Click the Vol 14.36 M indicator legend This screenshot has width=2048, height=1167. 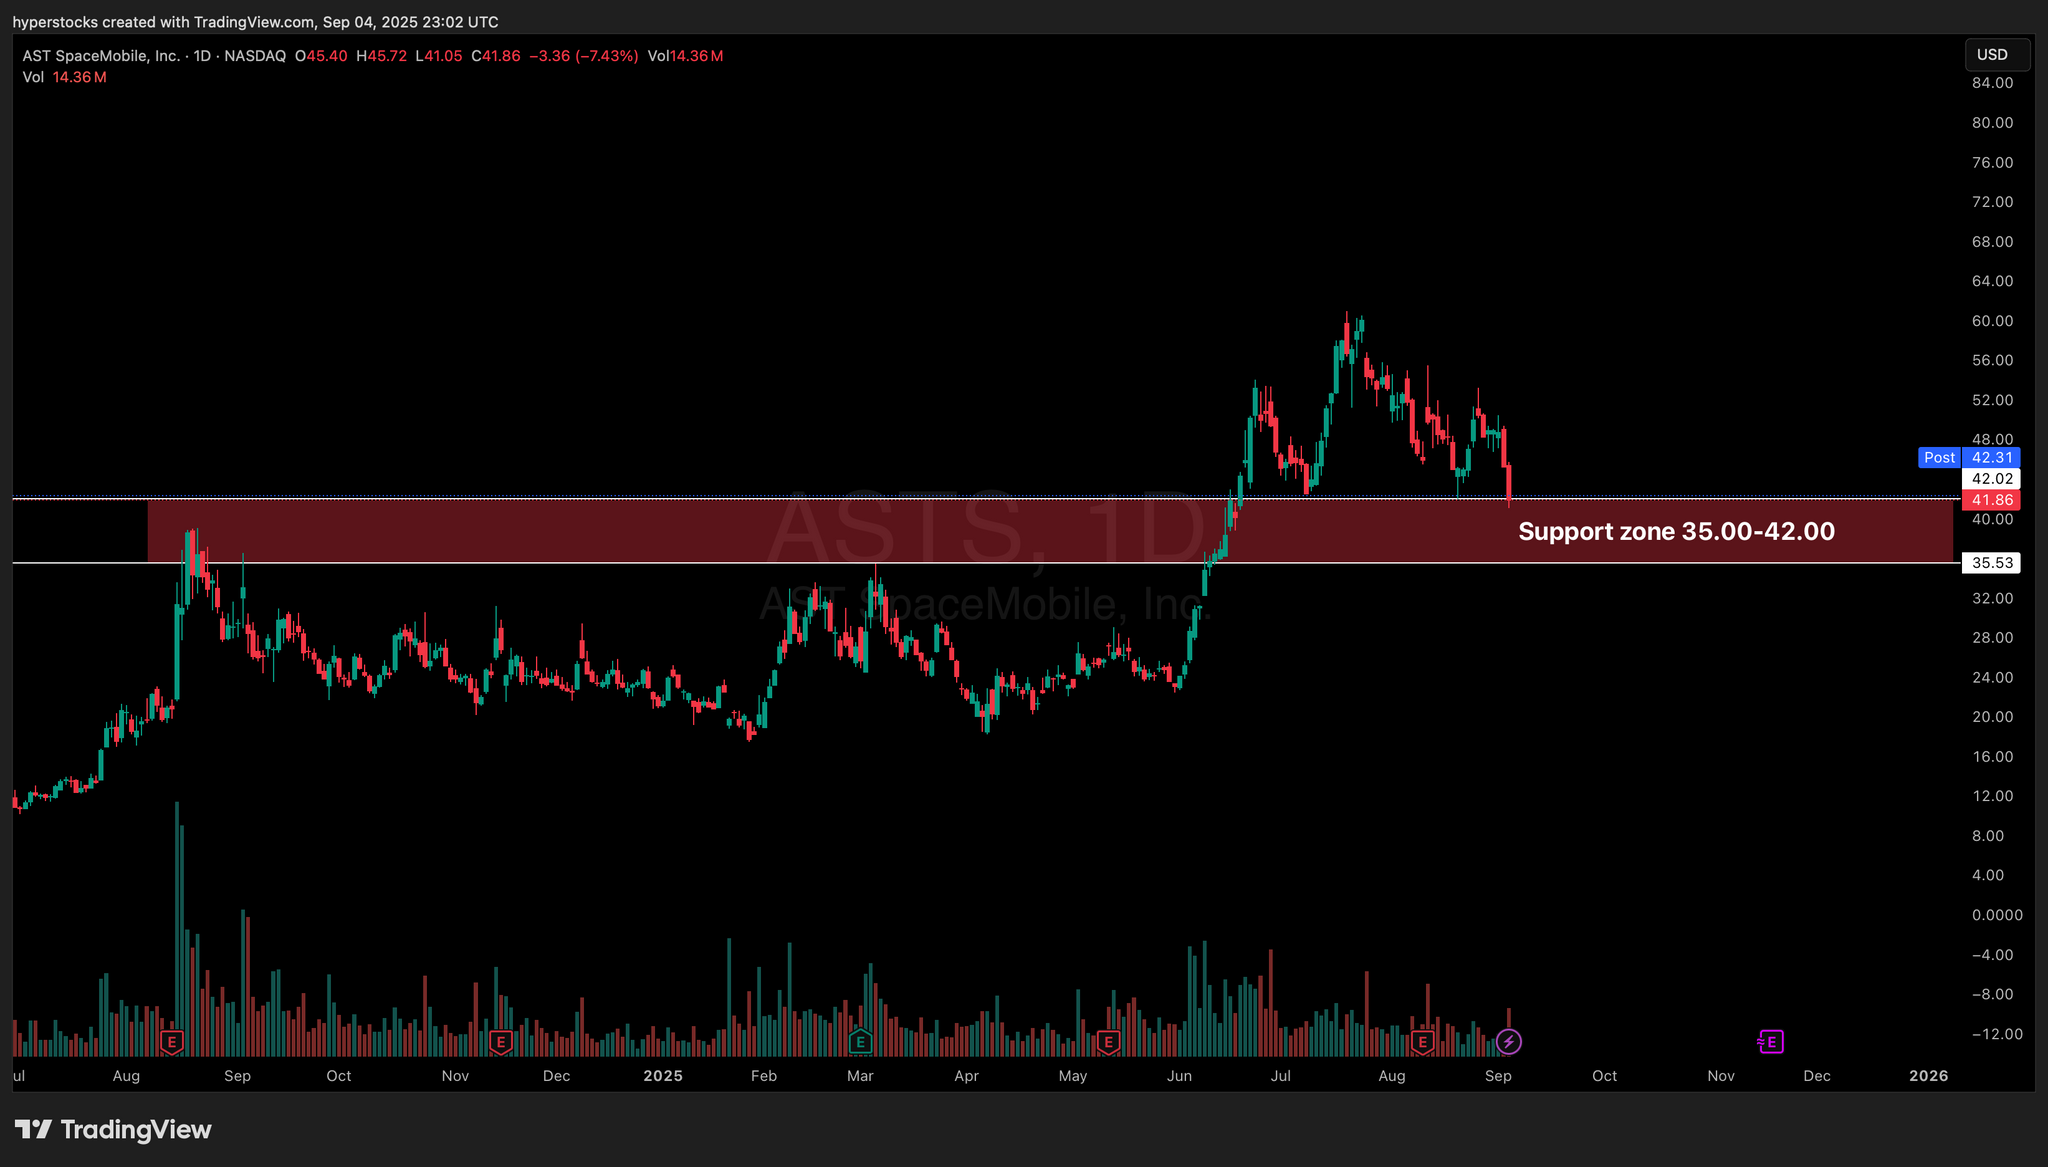pyautogui.click(x=64, y=77)
